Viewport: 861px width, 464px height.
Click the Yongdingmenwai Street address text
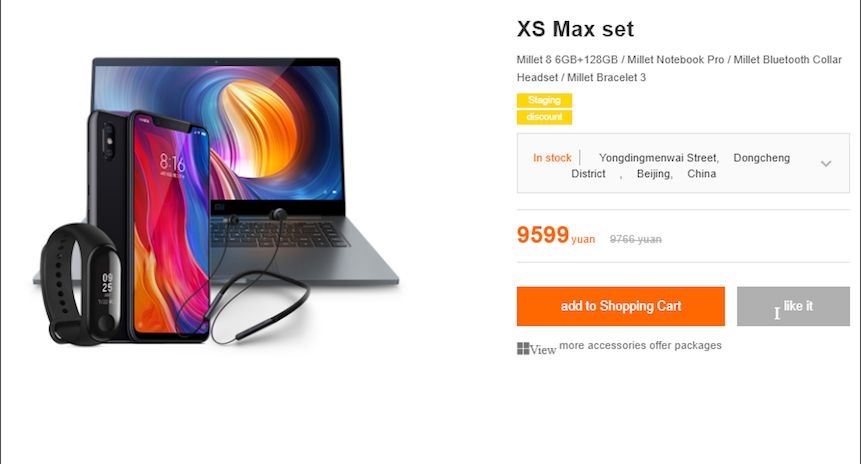pyautogui.click(x=659, y=158)
